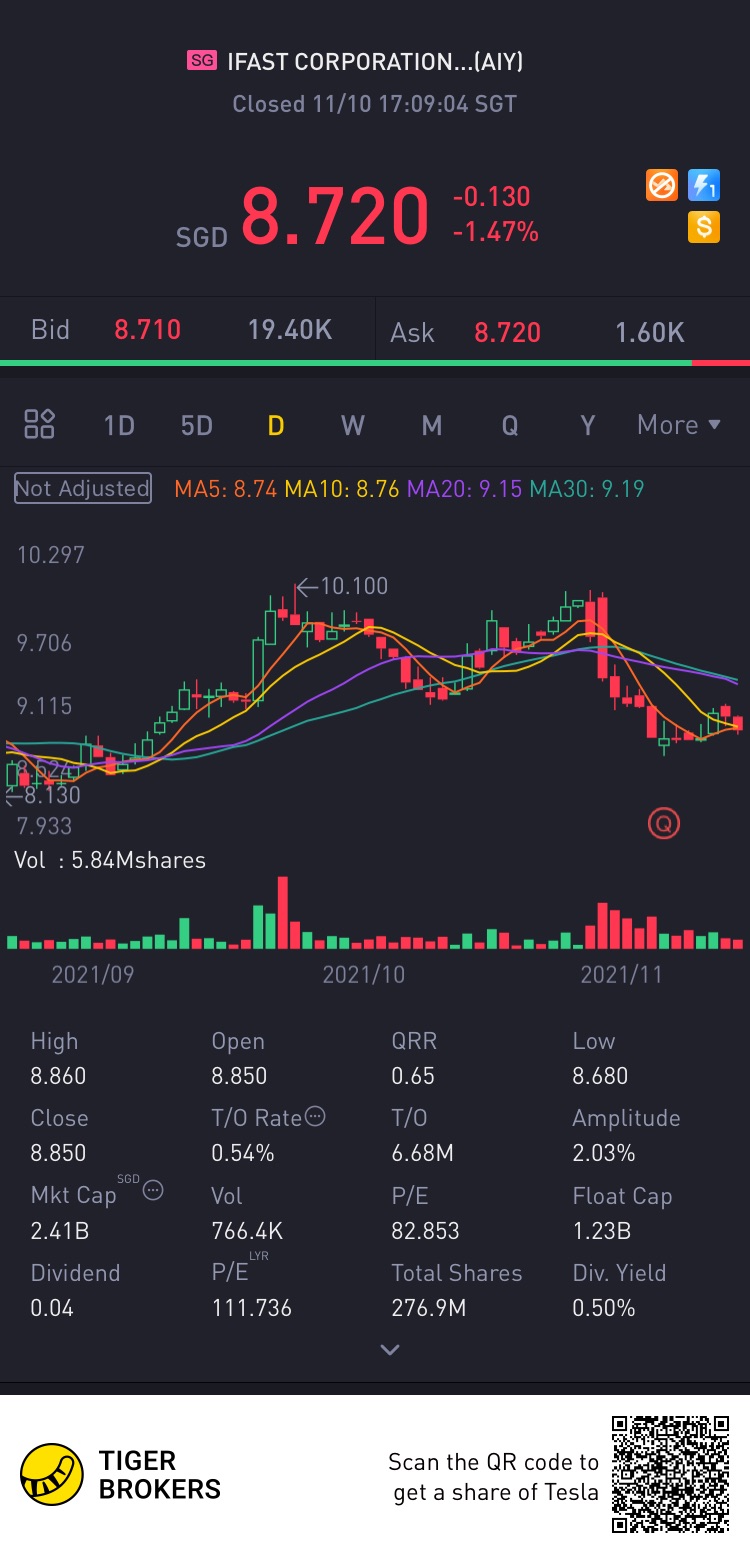Screen dimensions: 750x1555
Task: Tap the ask volume 1.60K
Action: [x=650, y=332]
